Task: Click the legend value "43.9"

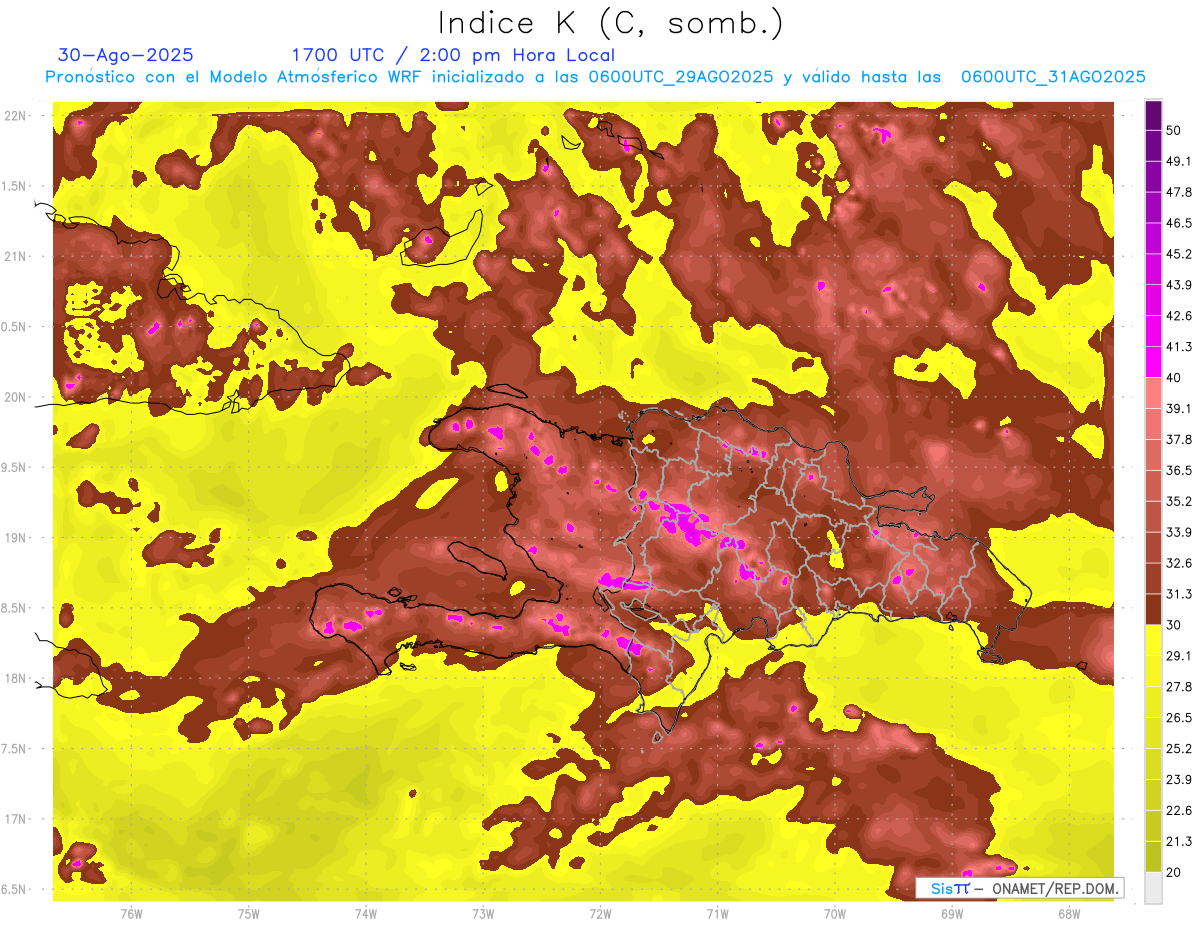Action: coord(1179,285)
